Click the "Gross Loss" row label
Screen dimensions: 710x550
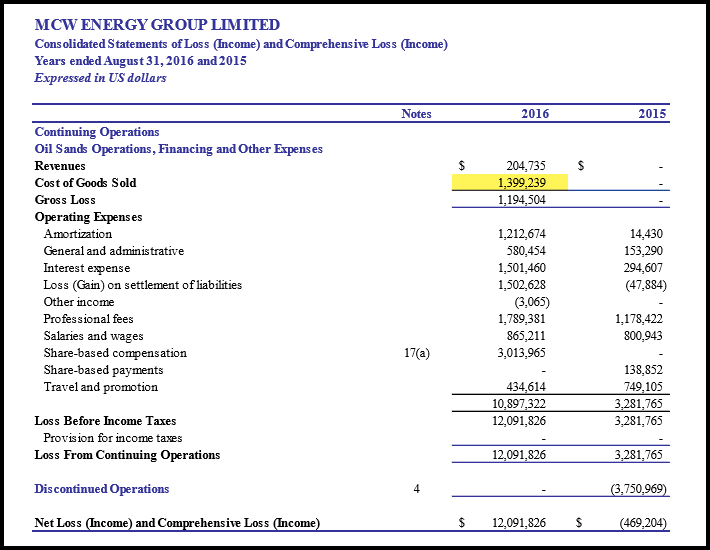(65, 200)
